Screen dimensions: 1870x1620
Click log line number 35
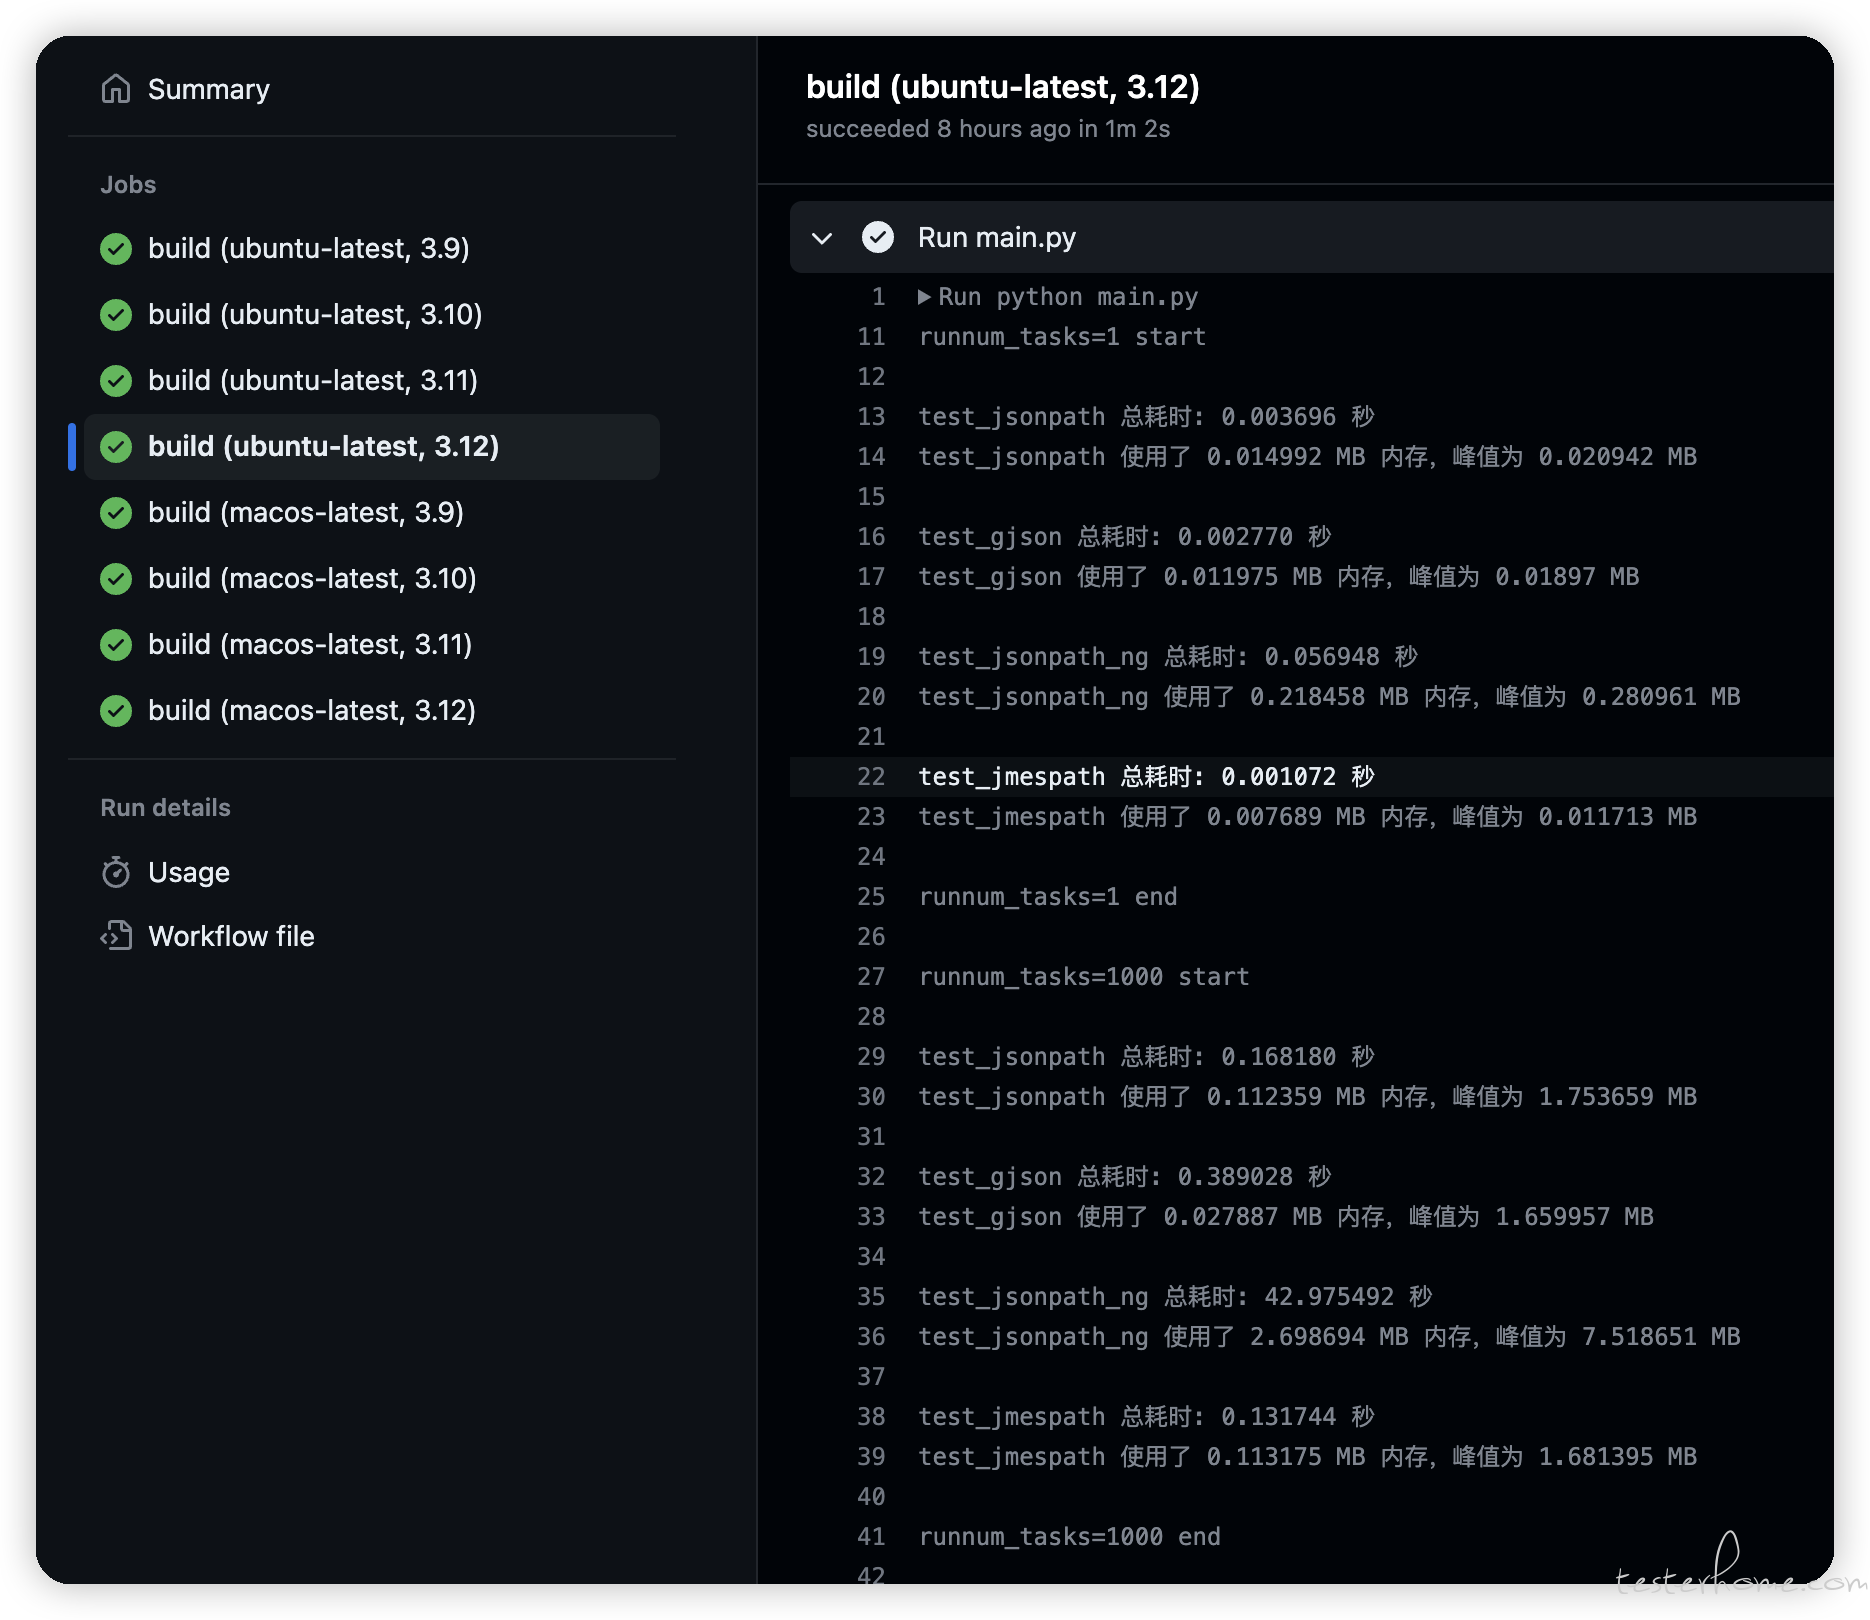pos(871,1297)
